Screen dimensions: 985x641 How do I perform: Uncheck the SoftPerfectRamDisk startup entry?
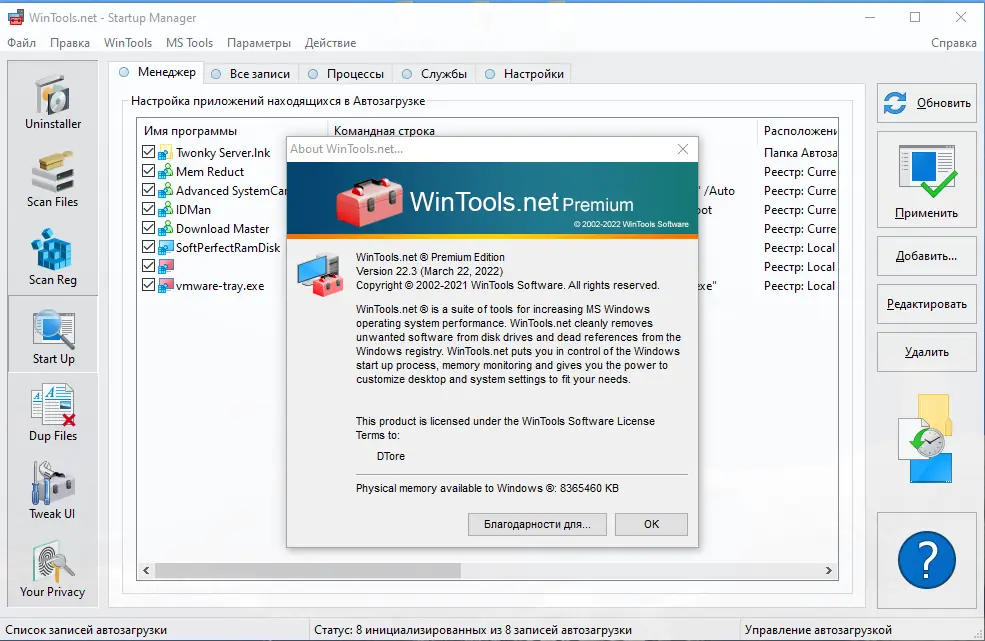(148, 247)
